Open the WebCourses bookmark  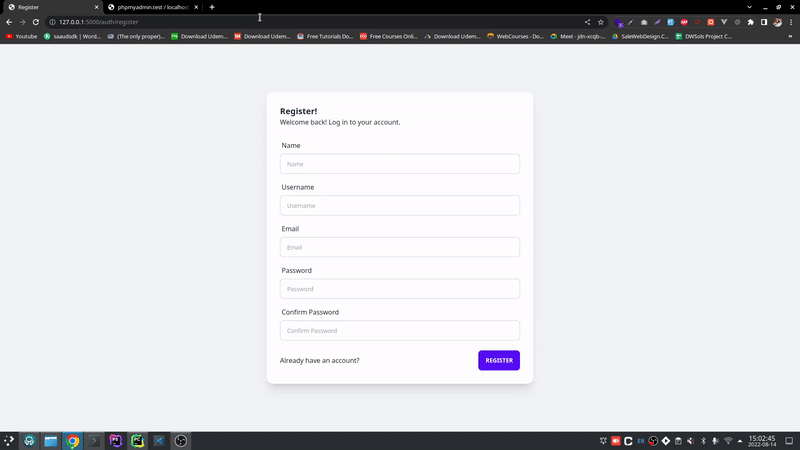(x=515, y=36)
